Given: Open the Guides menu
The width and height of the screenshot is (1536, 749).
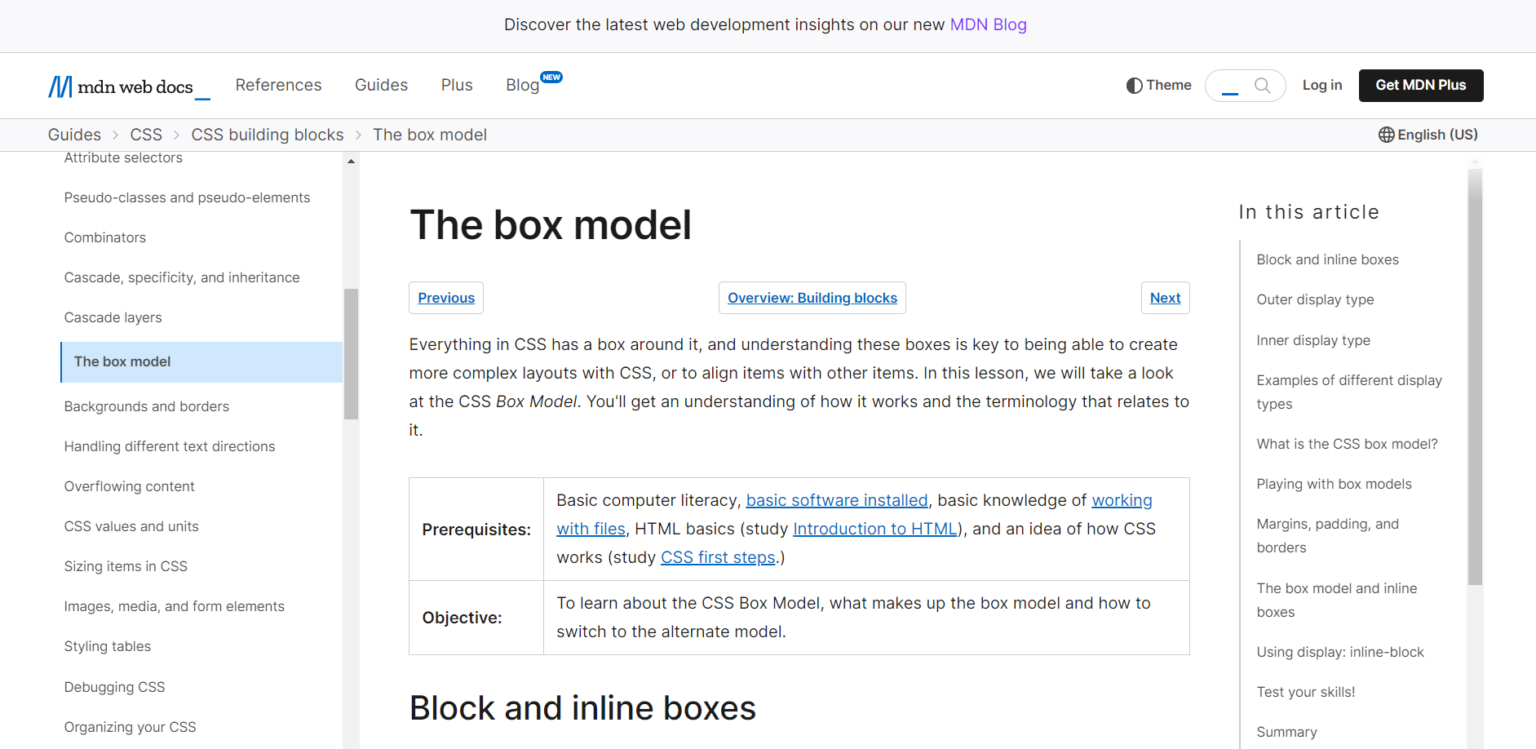Looking at the screenshot, I should 381,85.
